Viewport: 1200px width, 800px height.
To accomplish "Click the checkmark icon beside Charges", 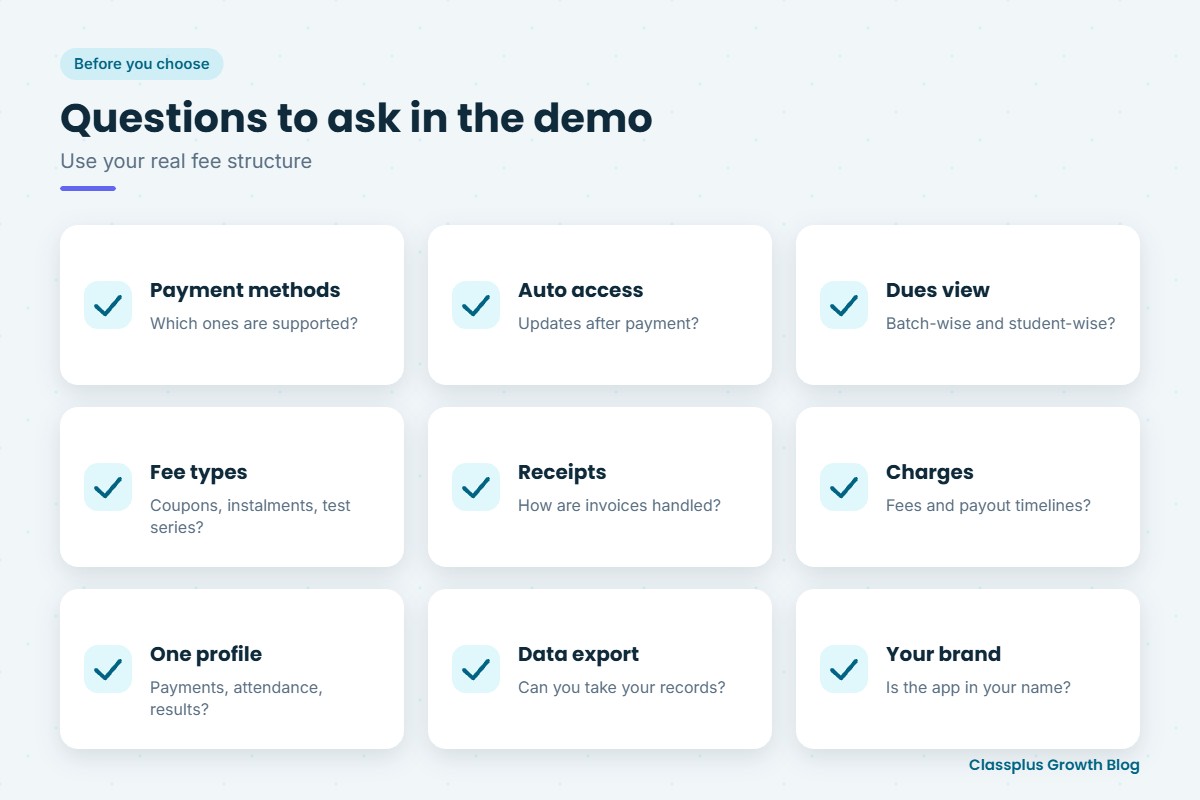I will 844,487.
